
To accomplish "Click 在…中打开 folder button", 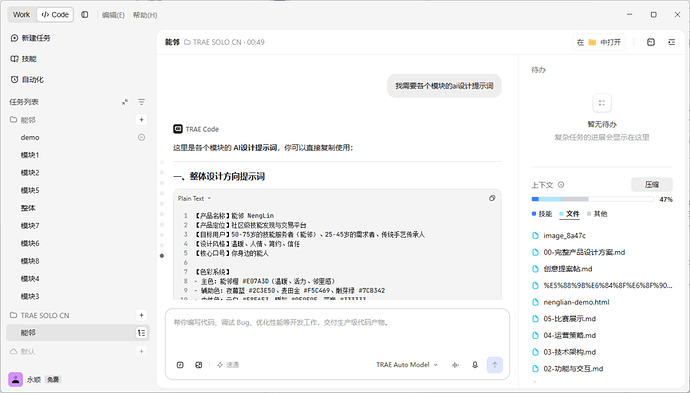I will click(598, 42).
